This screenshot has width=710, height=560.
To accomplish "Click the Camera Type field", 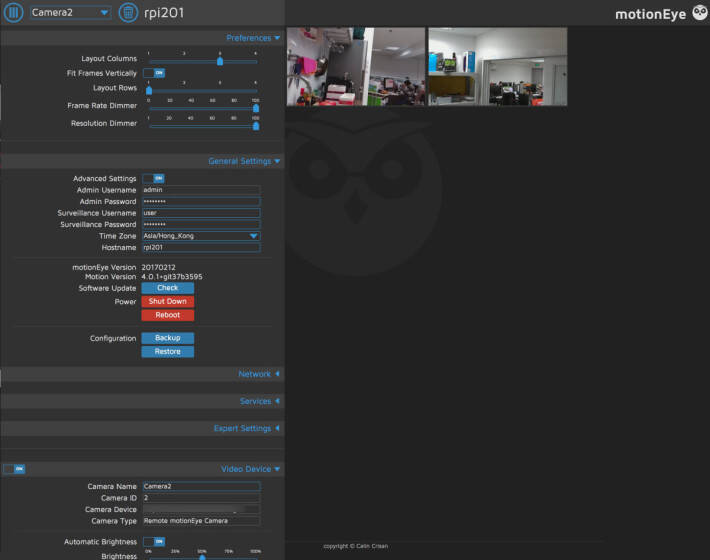I will (x=201, y=521).
